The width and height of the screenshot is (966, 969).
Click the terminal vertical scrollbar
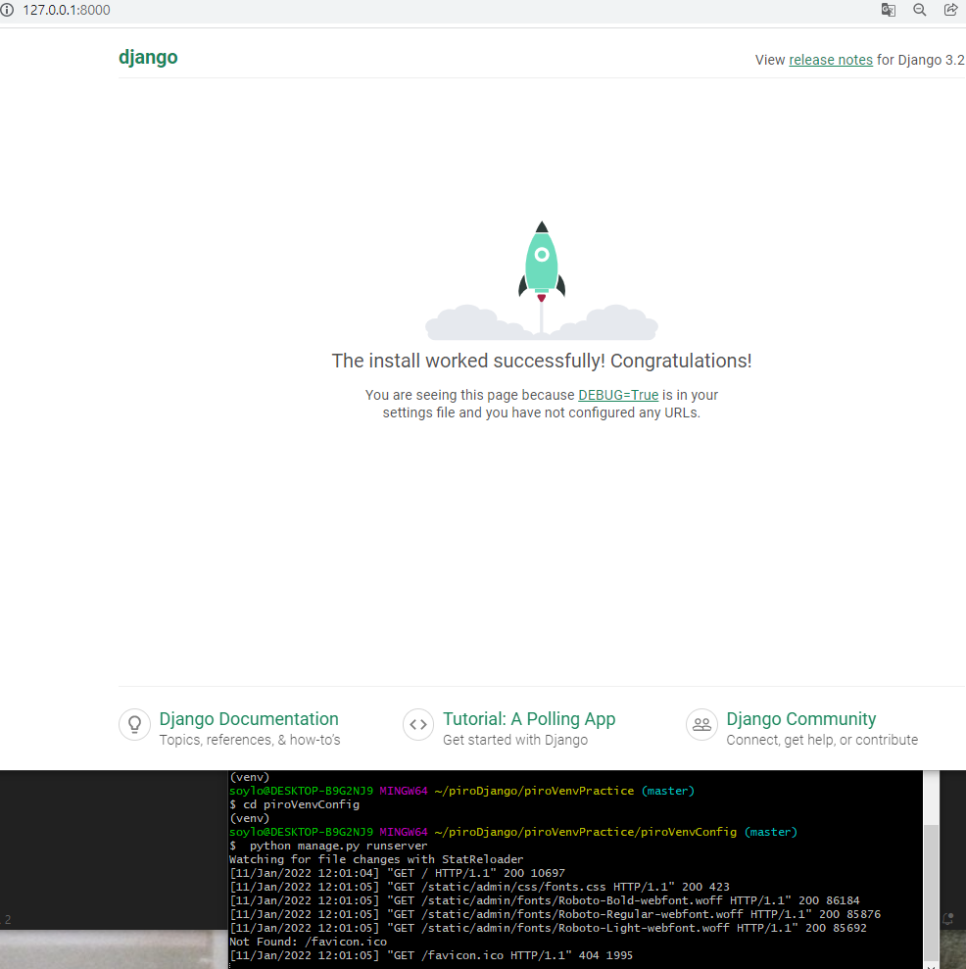tap(931, 865)
